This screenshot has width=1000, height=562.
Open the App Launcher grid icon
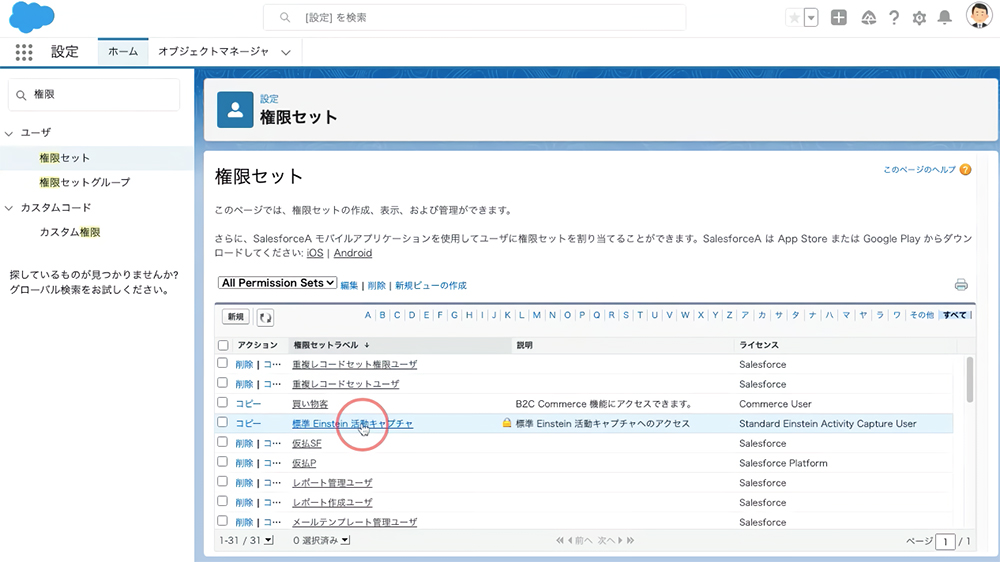pyautogui.click(x=24, y=52)
